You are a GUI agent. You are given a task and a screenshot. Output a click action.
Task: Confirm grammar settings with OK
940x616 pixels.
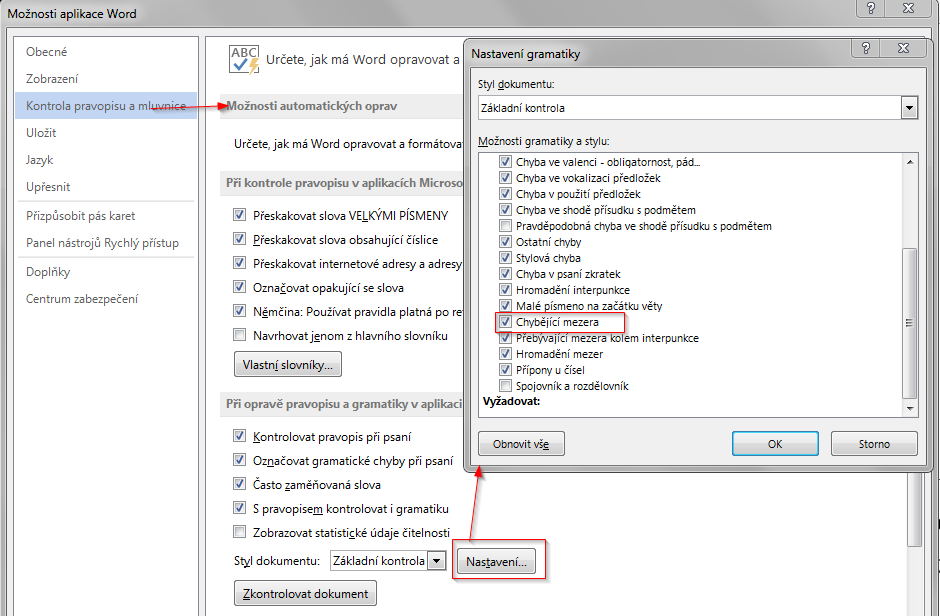tap(775, 443)
